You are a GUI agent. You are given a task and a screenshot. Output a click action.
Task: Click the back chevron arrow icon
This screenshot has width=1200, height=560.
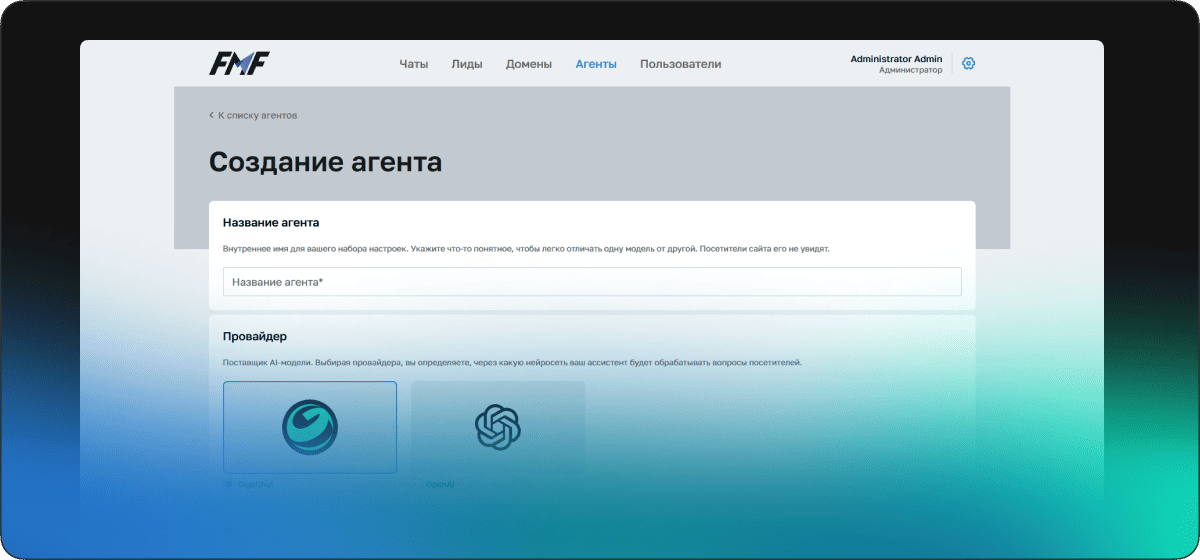[x=211, y=115]
